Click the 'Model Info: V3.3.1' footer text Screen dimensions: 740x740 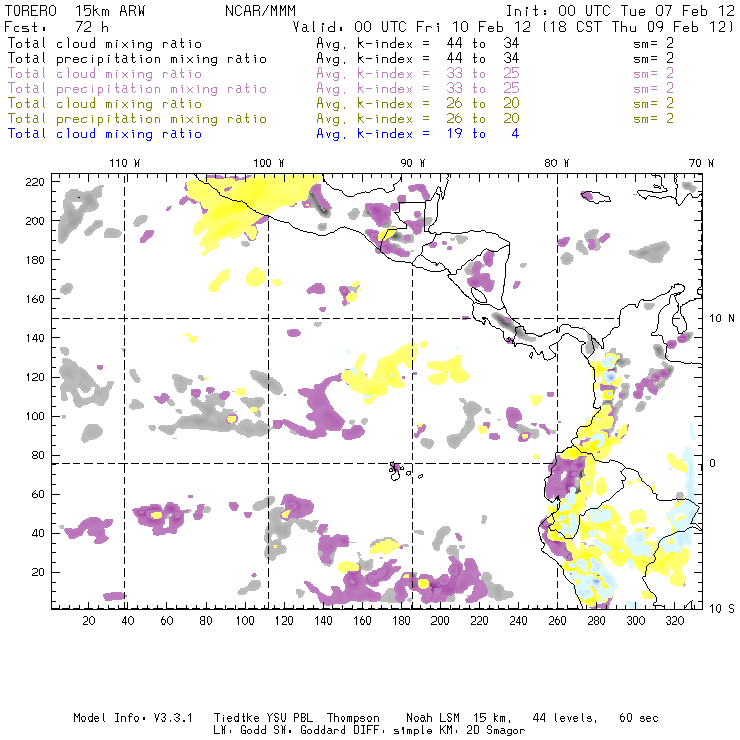[x=133, y=718]
